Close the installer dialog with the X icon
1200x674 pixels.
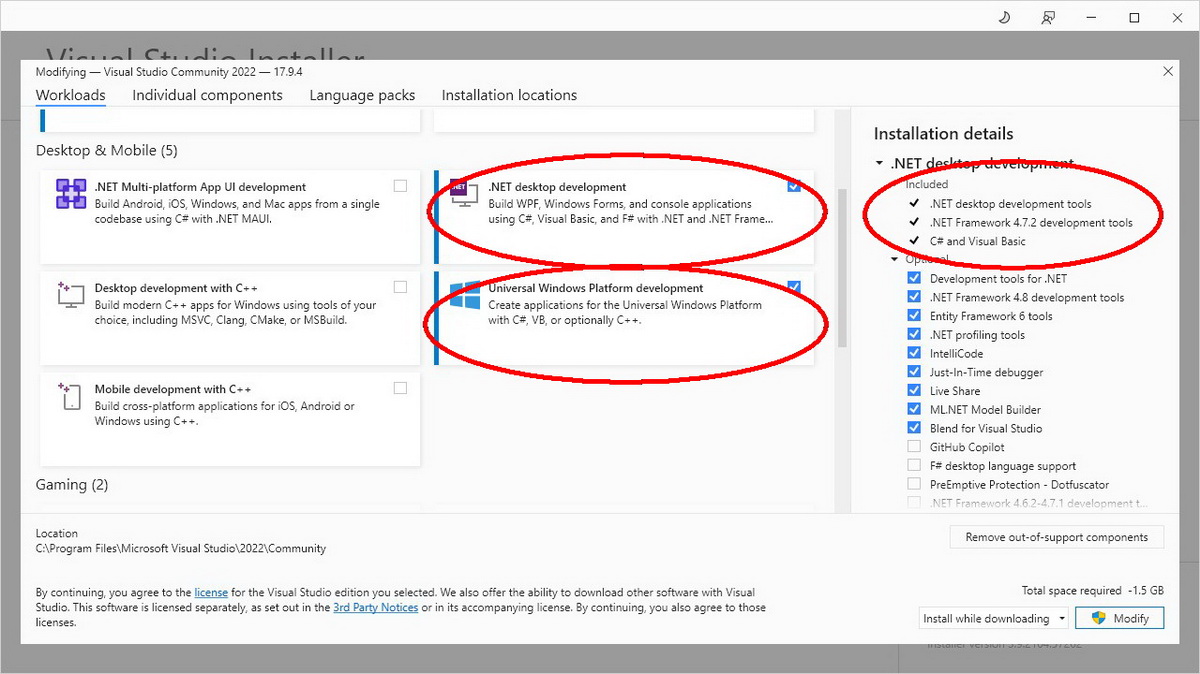point(1167,71)
